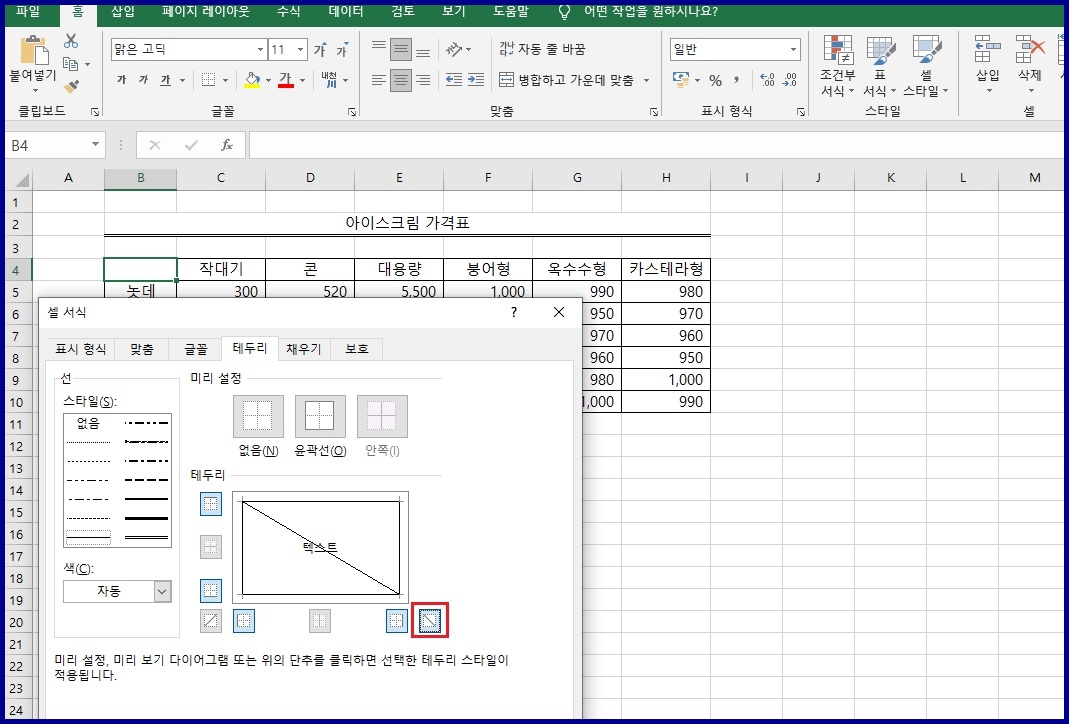1069x724 pixels.
Task: Select the 윤곽선 border preset
Action: pyautogui.click(x=319, y=414)
